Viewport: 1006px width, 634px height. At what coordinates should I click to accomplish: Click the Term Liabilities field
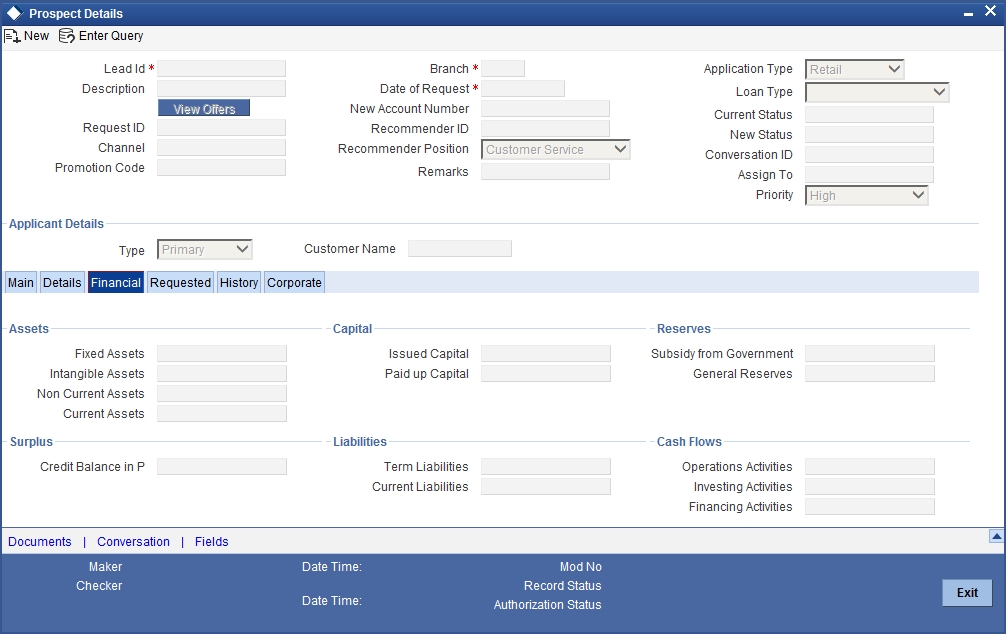tap(546, 467)
